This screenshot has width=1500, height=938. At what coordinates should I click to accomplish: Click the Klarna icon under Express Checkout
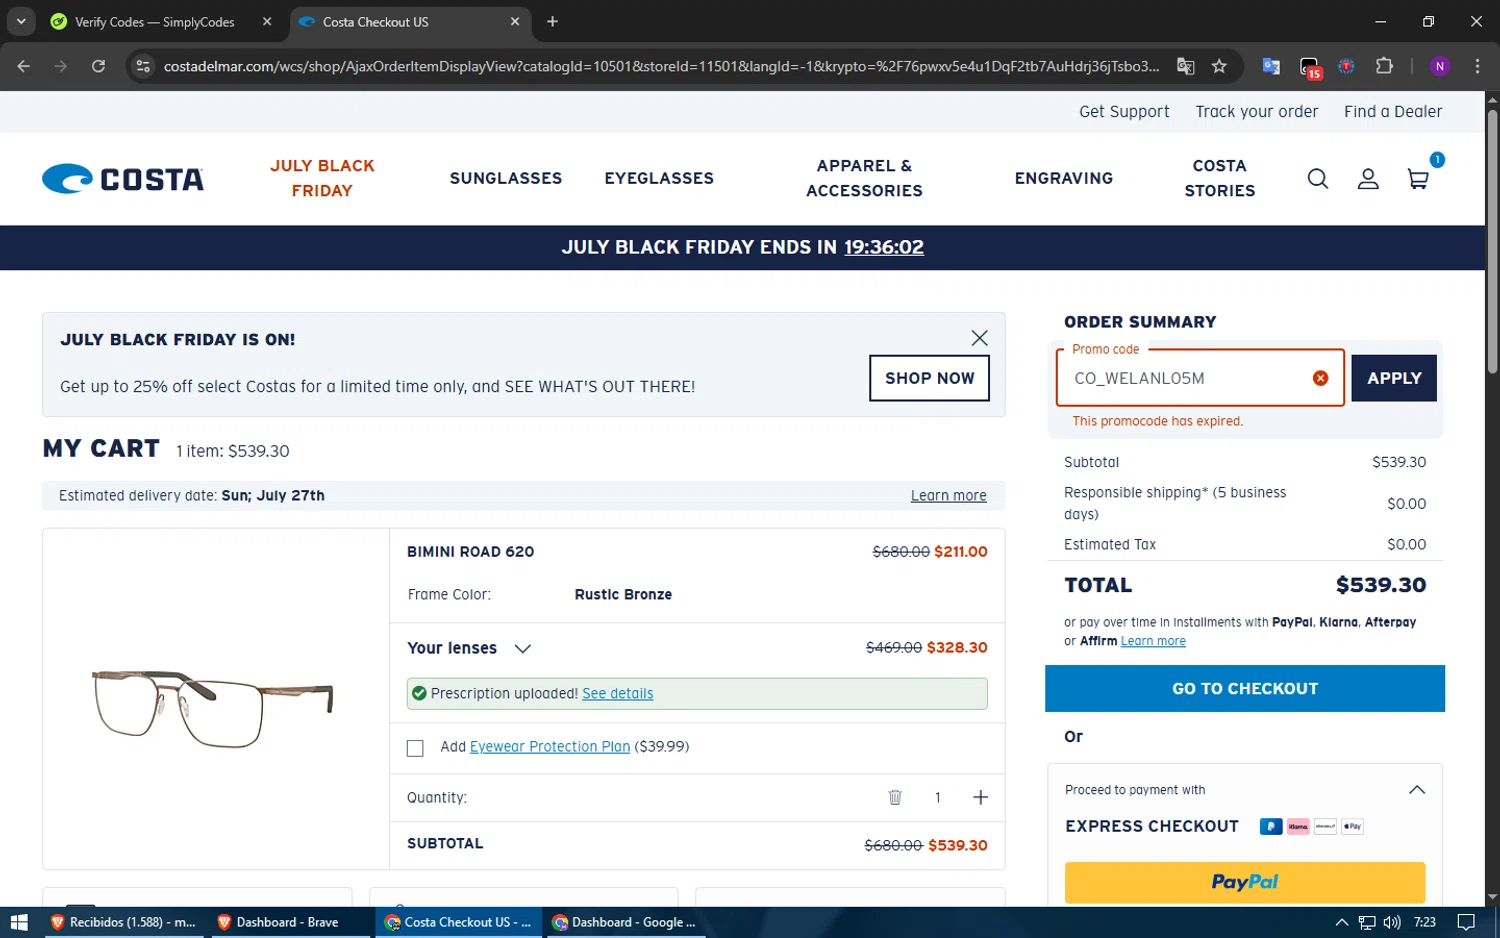coord(1298,826)
